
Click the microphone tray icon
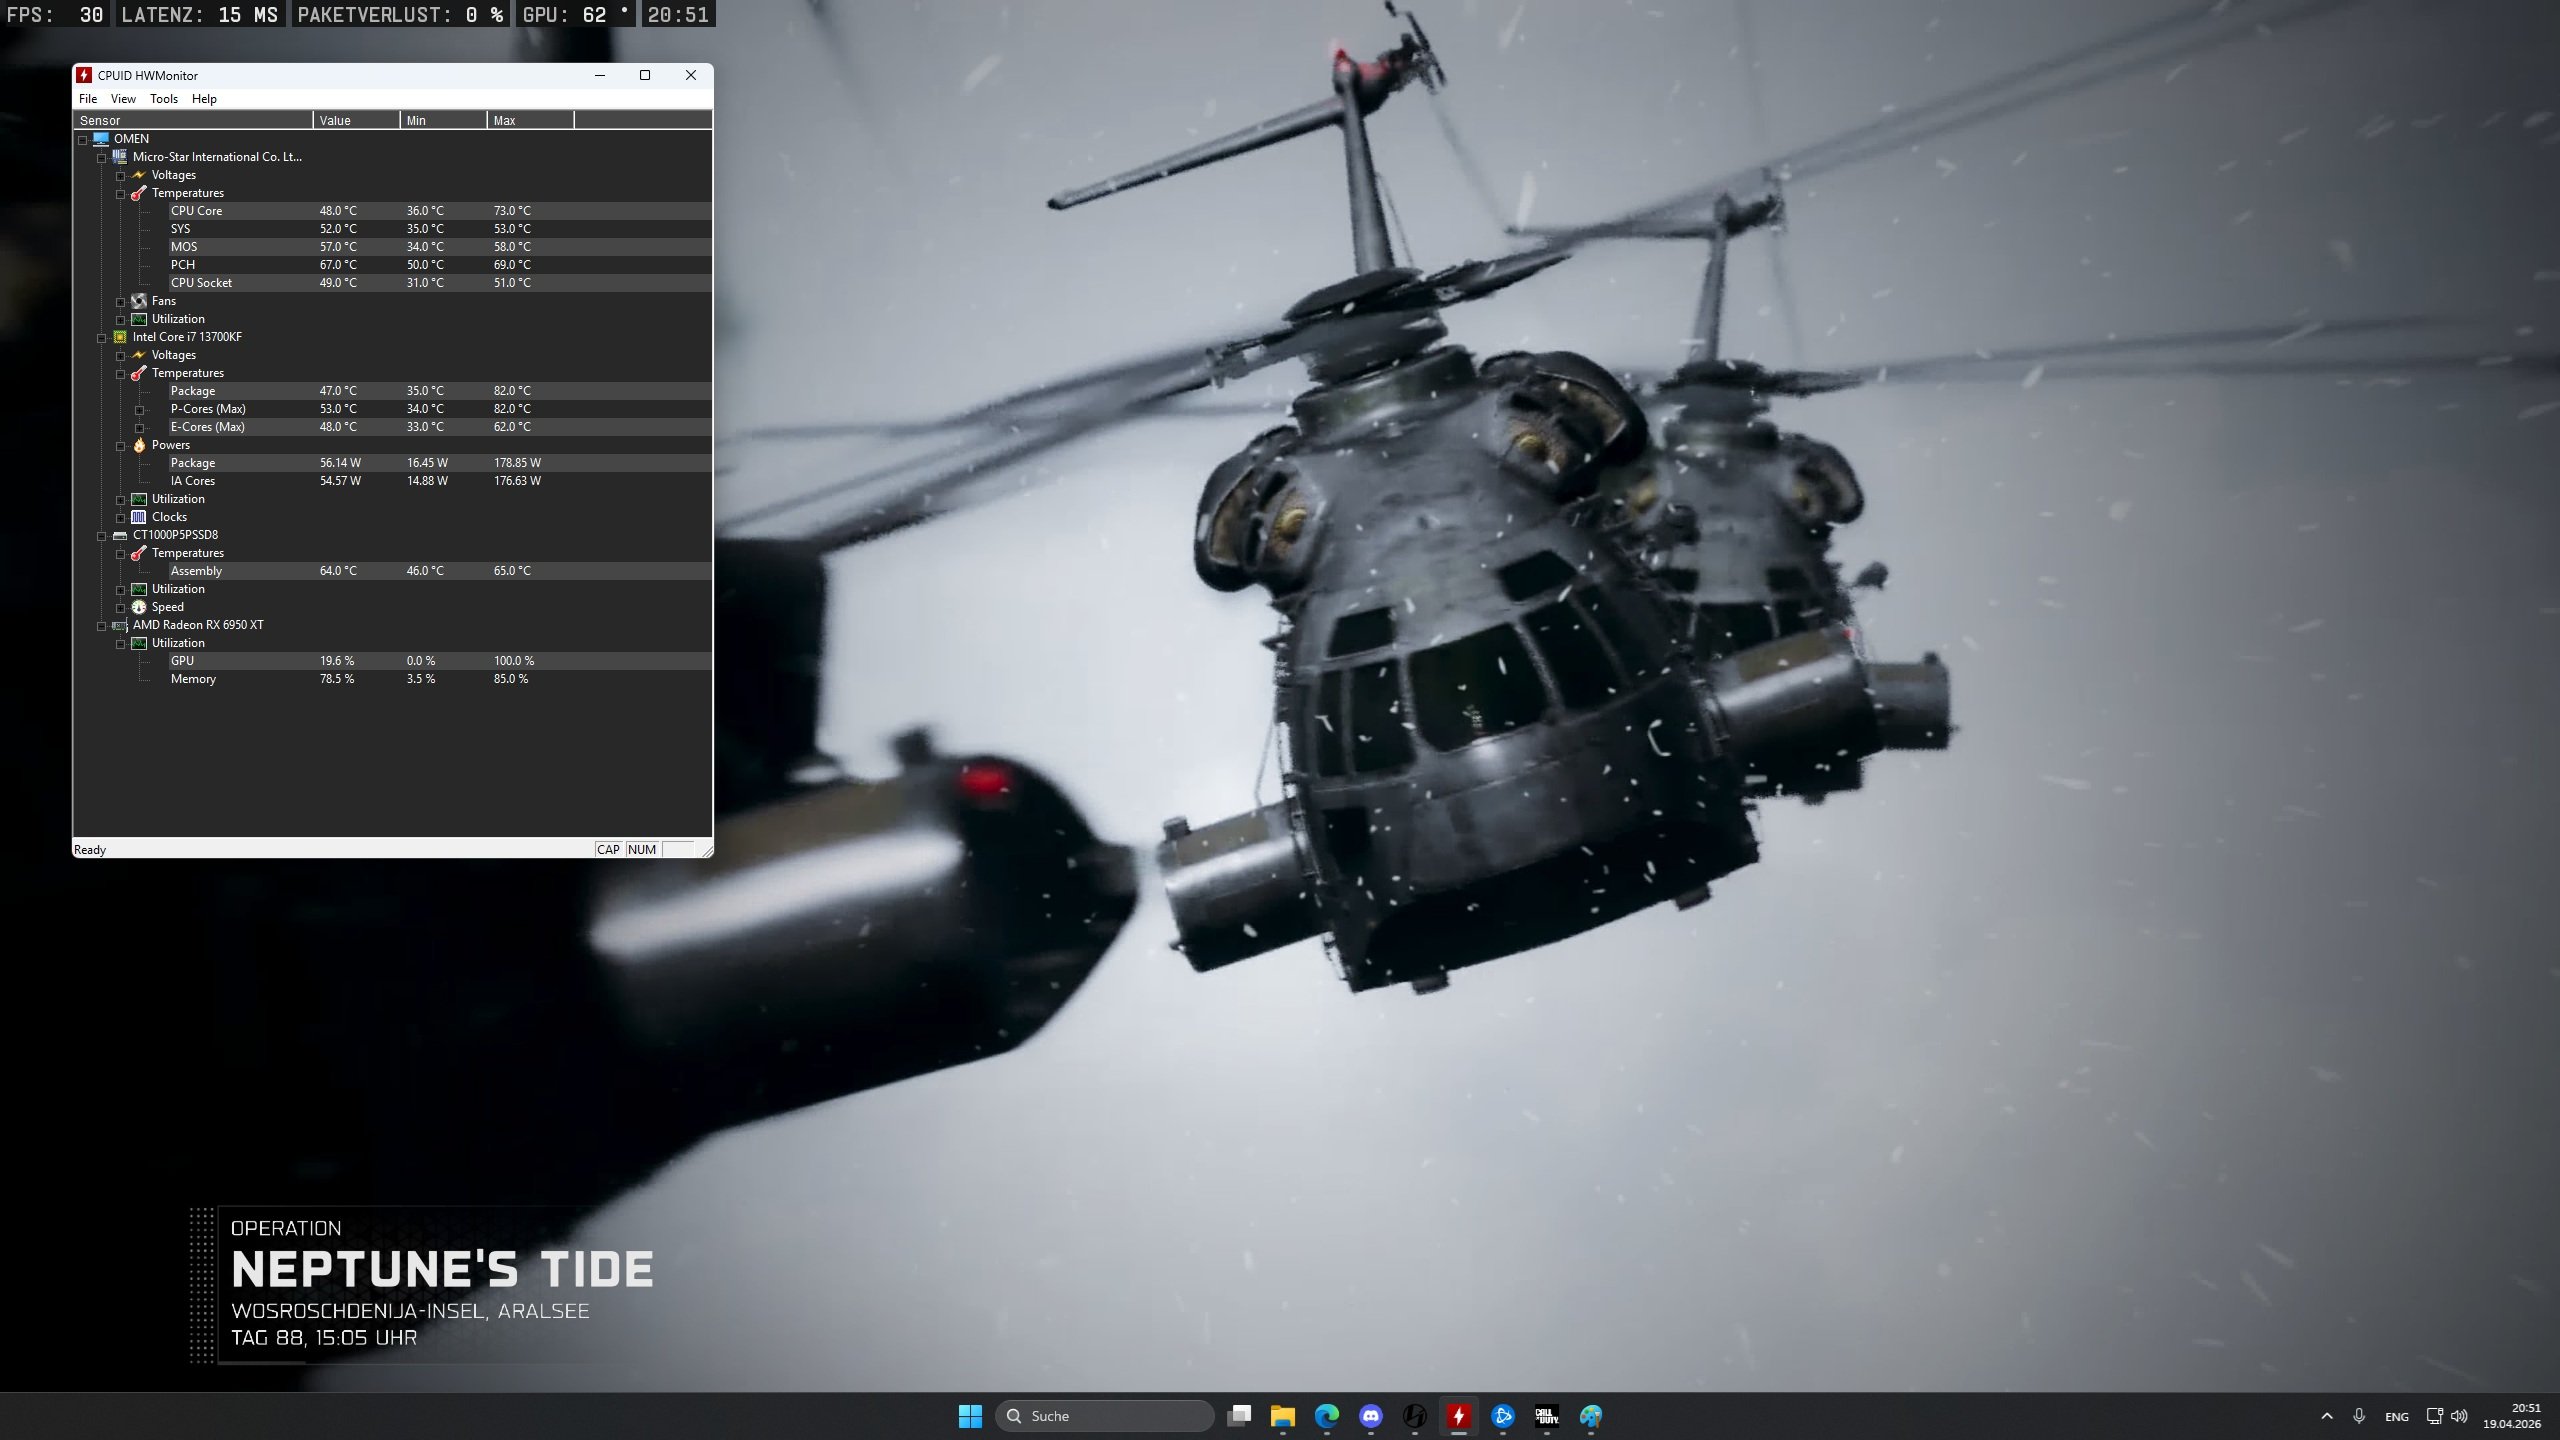2358,1416
